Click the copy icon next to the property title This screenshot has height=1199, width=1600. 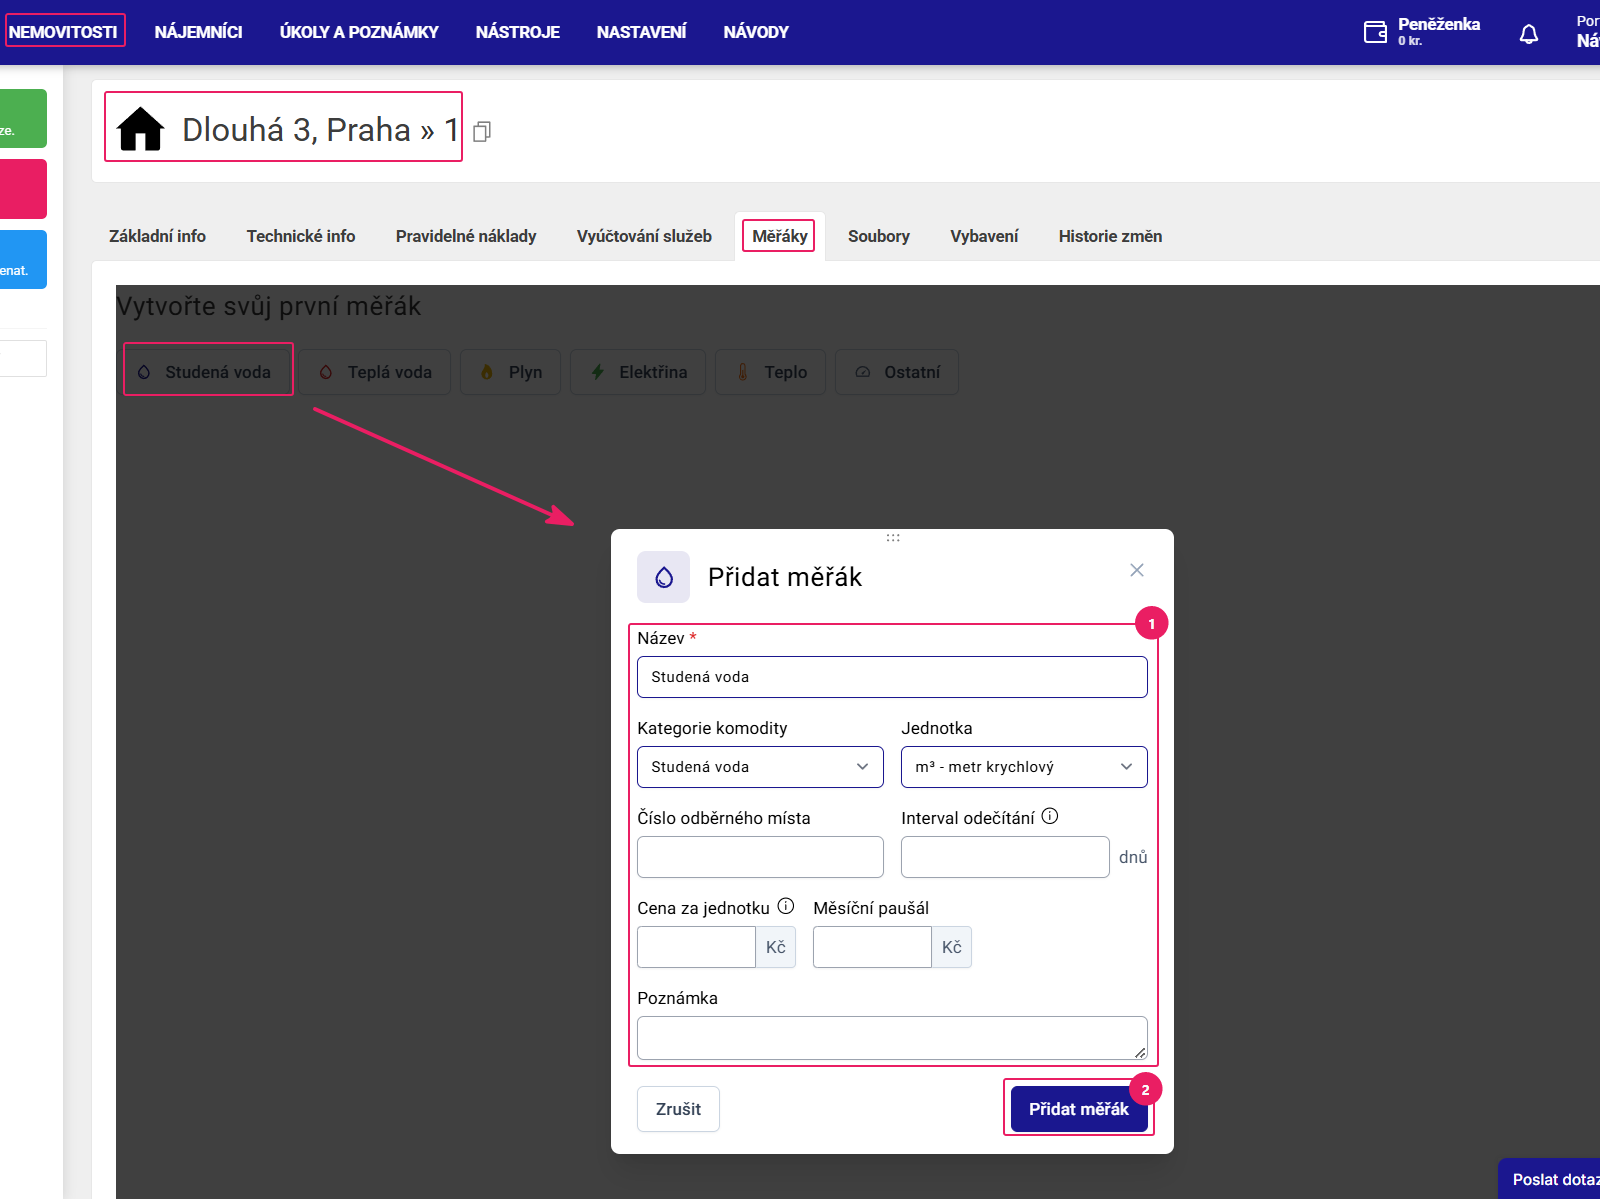[x=481, y=132]
